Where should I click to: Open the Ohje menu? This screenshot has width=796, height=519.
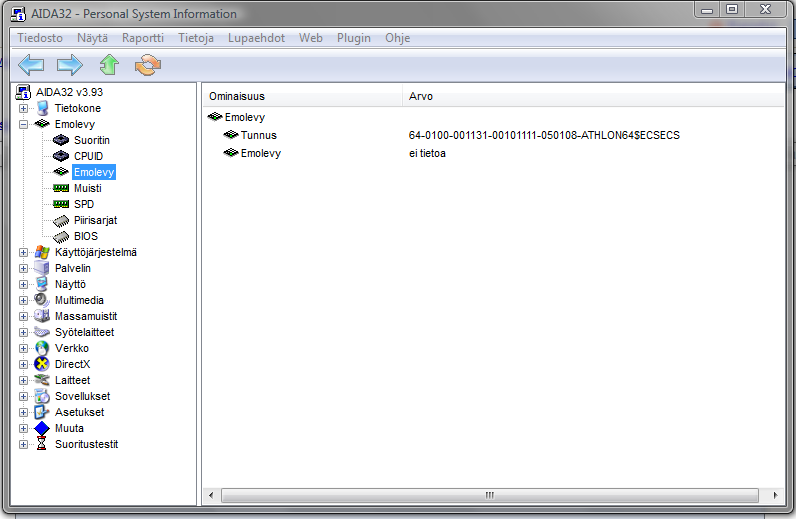(397, 38)
